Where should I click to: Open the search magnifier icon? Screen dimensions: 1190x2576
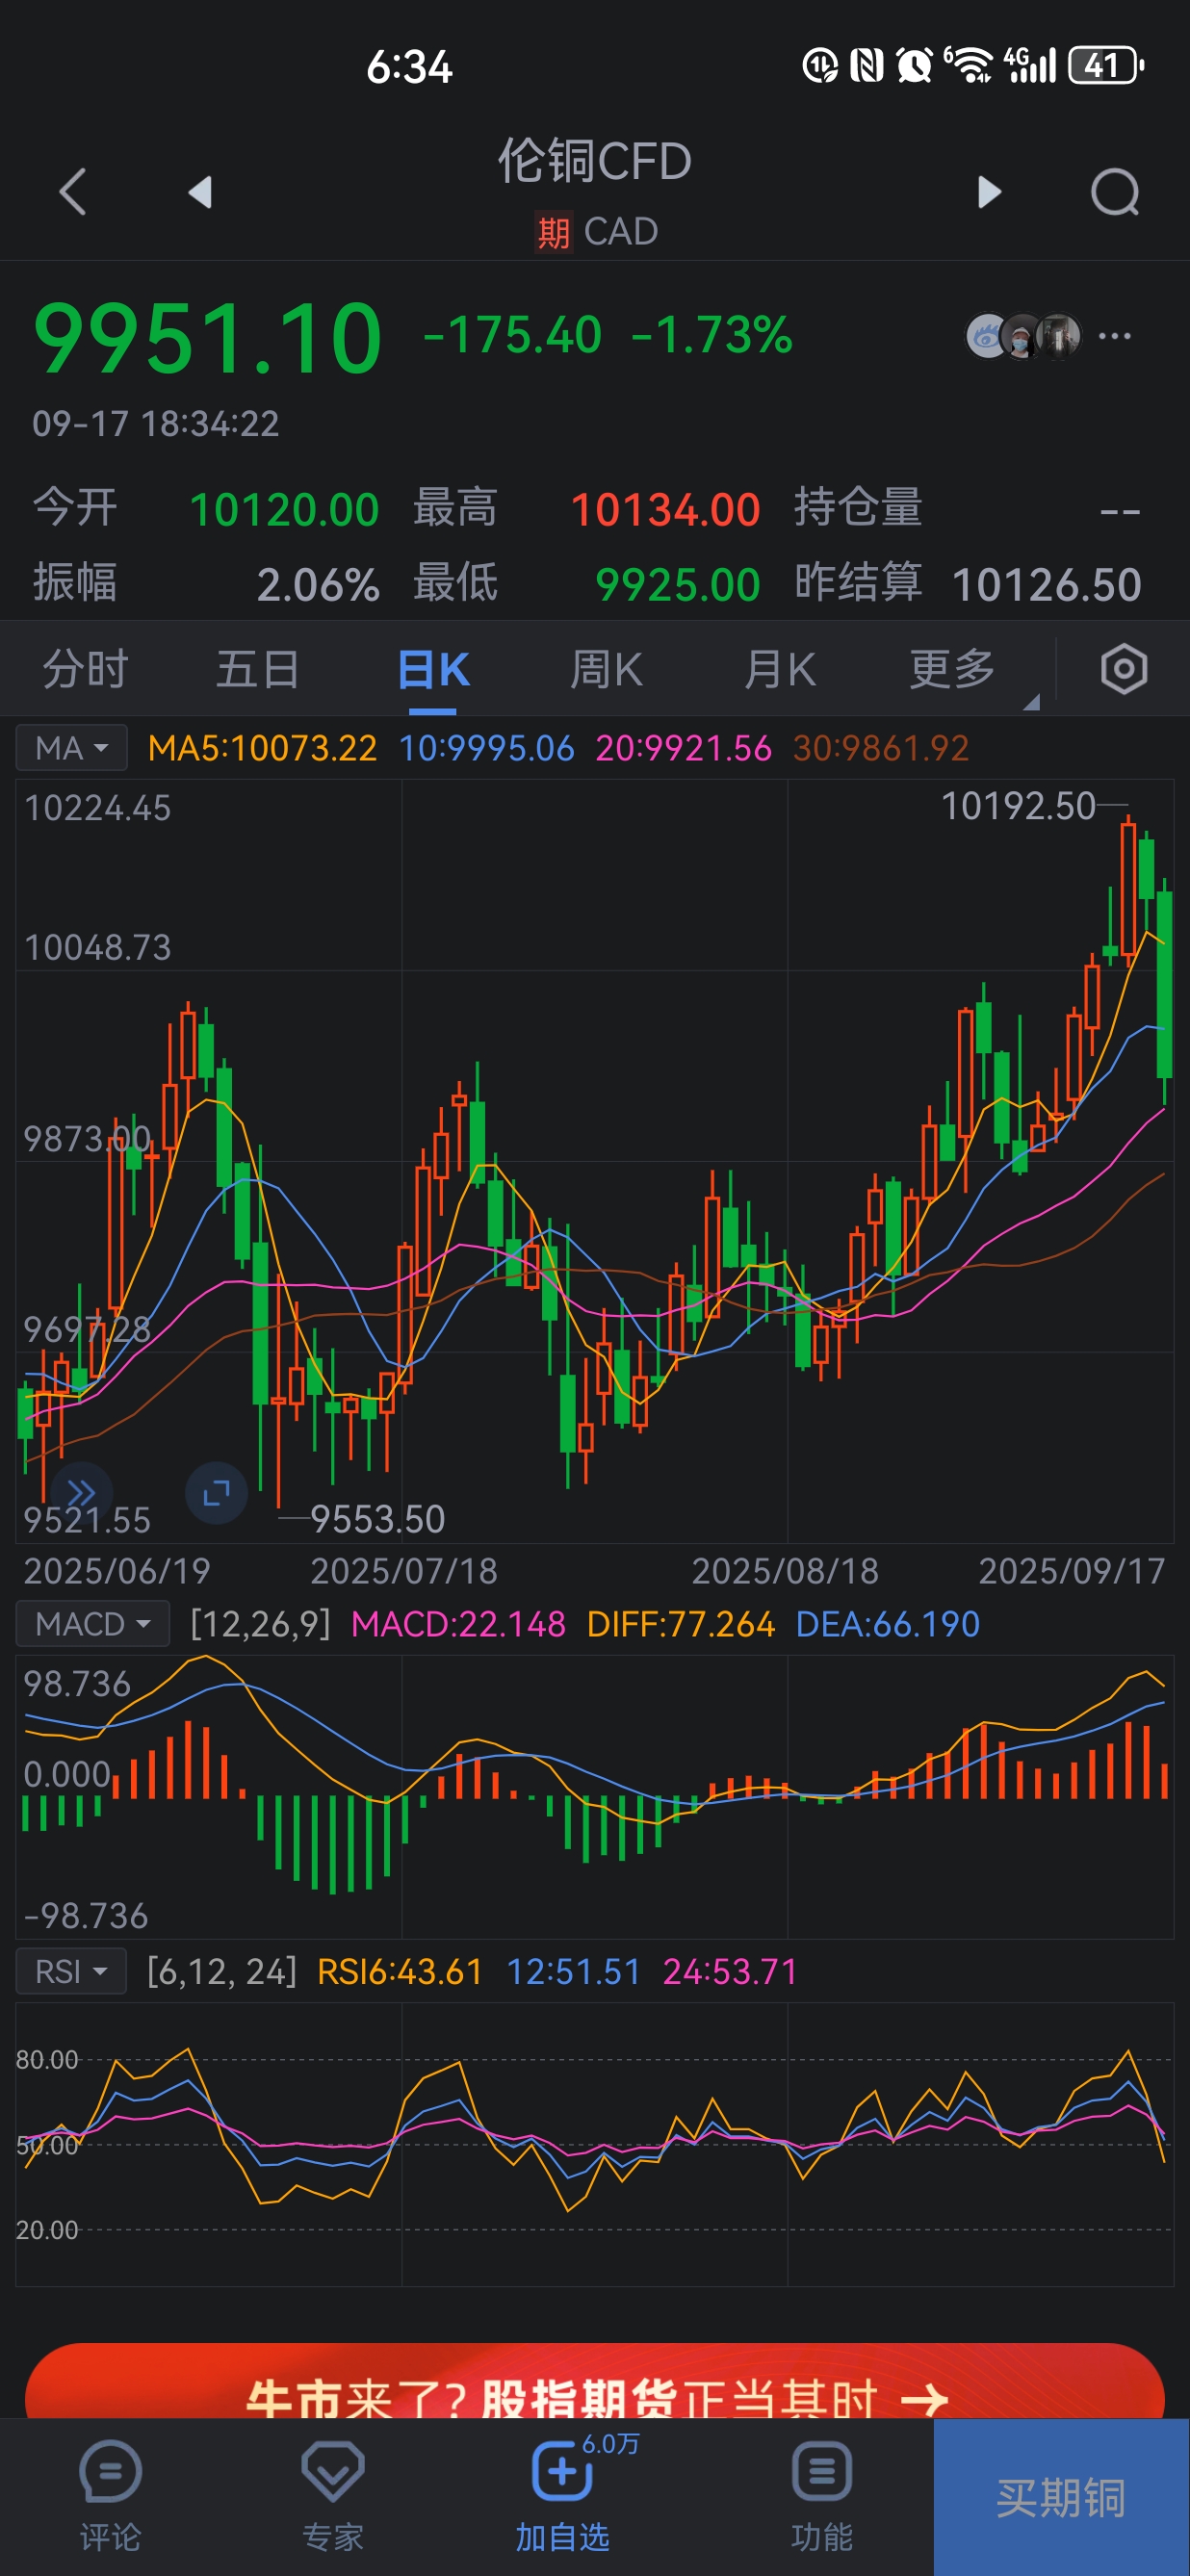coord(1114,191)
